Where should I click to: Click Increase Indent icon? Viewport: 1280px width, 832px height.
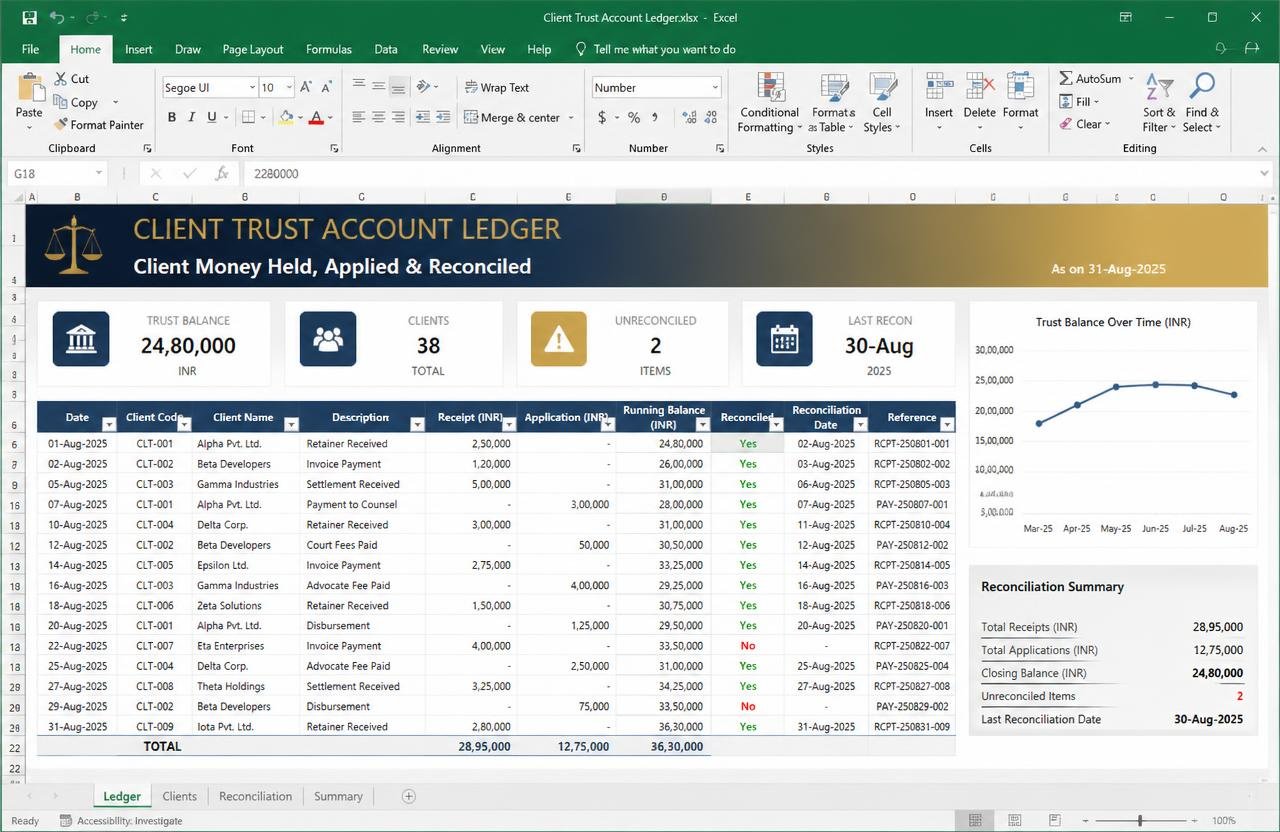pyautogui.click(x=444, y=117)
